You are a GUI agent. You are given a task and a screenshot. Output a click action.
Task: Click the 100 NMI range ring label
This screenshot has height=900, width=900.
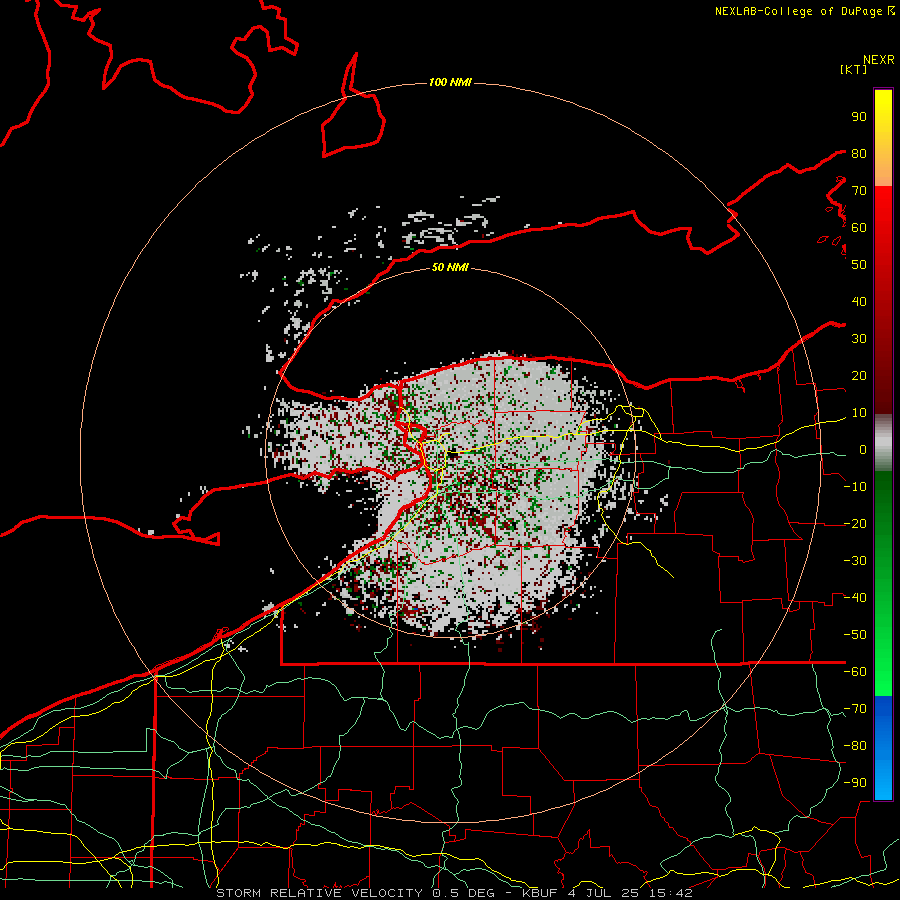pyautogui.click(x=450, y=83)
